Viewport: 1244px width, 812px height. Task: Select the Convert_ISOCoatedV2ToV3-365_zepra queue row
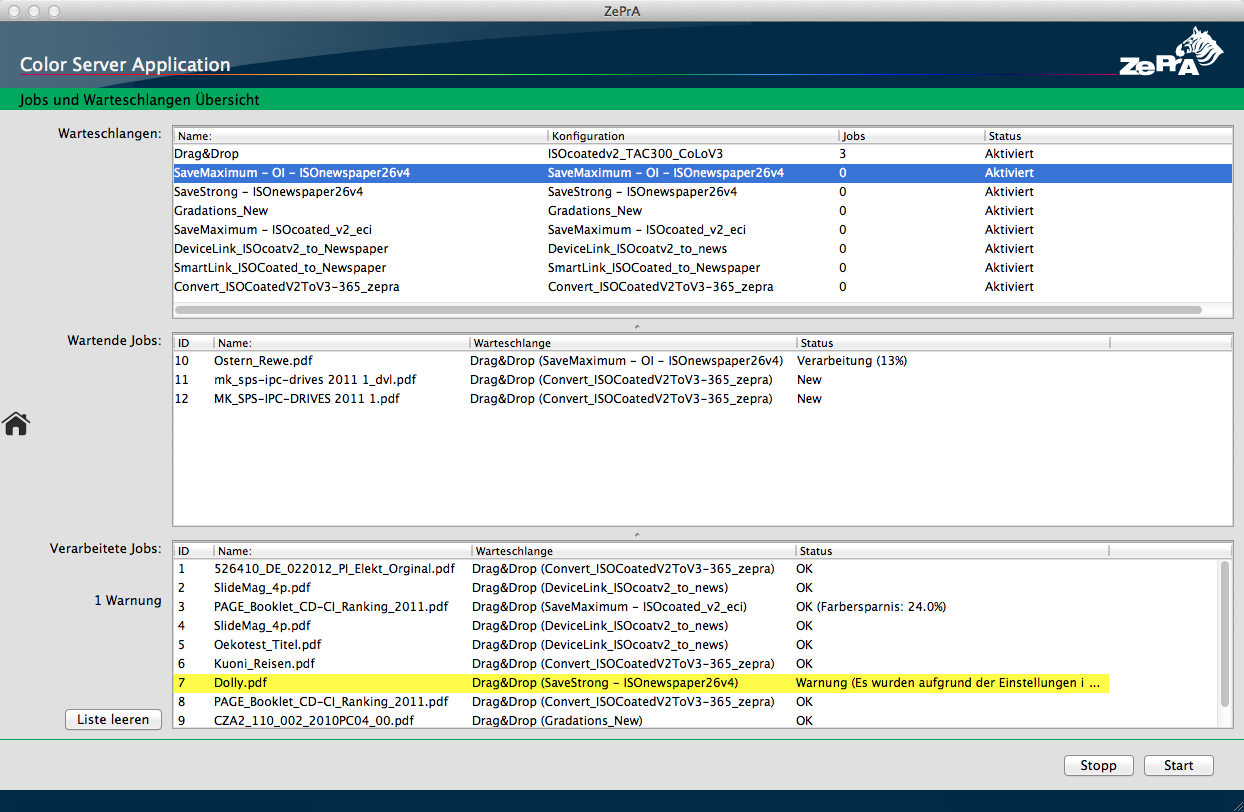pos(300,286)
